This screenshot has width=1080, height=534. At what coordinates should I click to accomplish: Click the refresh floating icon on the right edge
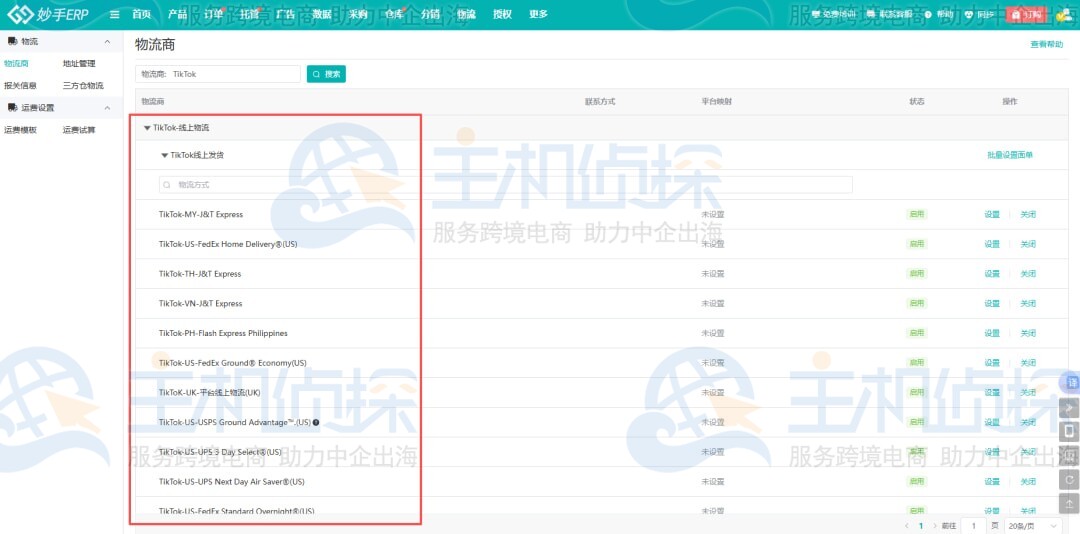(x=1069, y=480)
